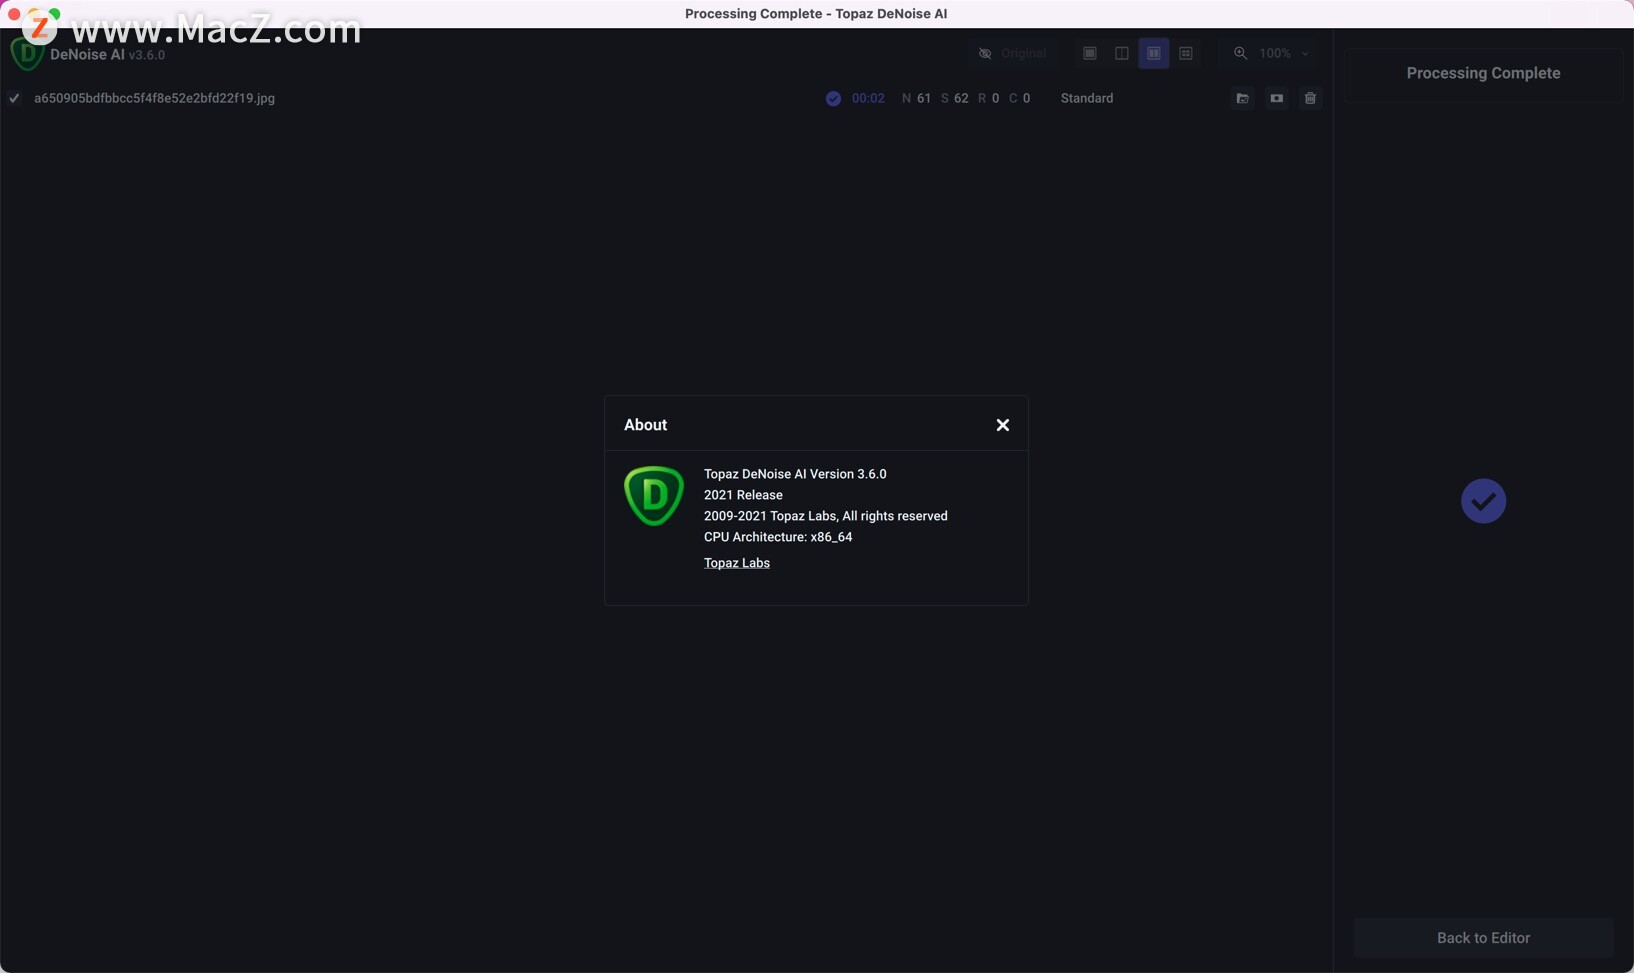Open output folder for the image
This screenshot has height=973, width=1634.
coord(1243,98)
